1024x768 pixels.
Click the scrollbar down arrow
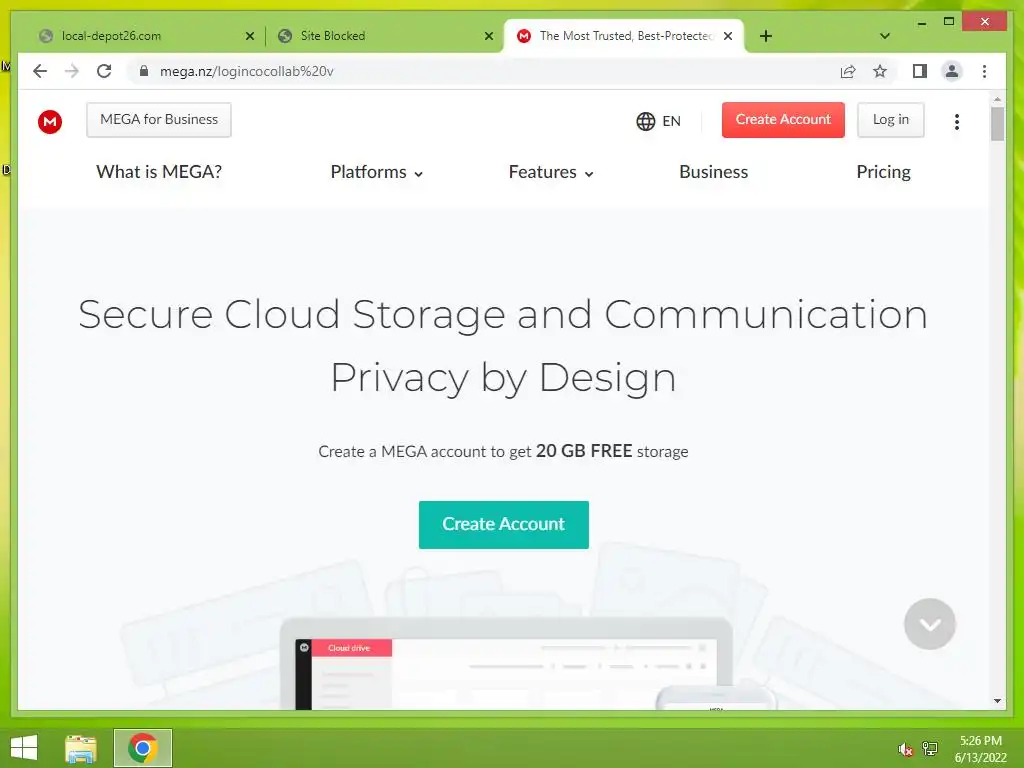coord(997,701)
